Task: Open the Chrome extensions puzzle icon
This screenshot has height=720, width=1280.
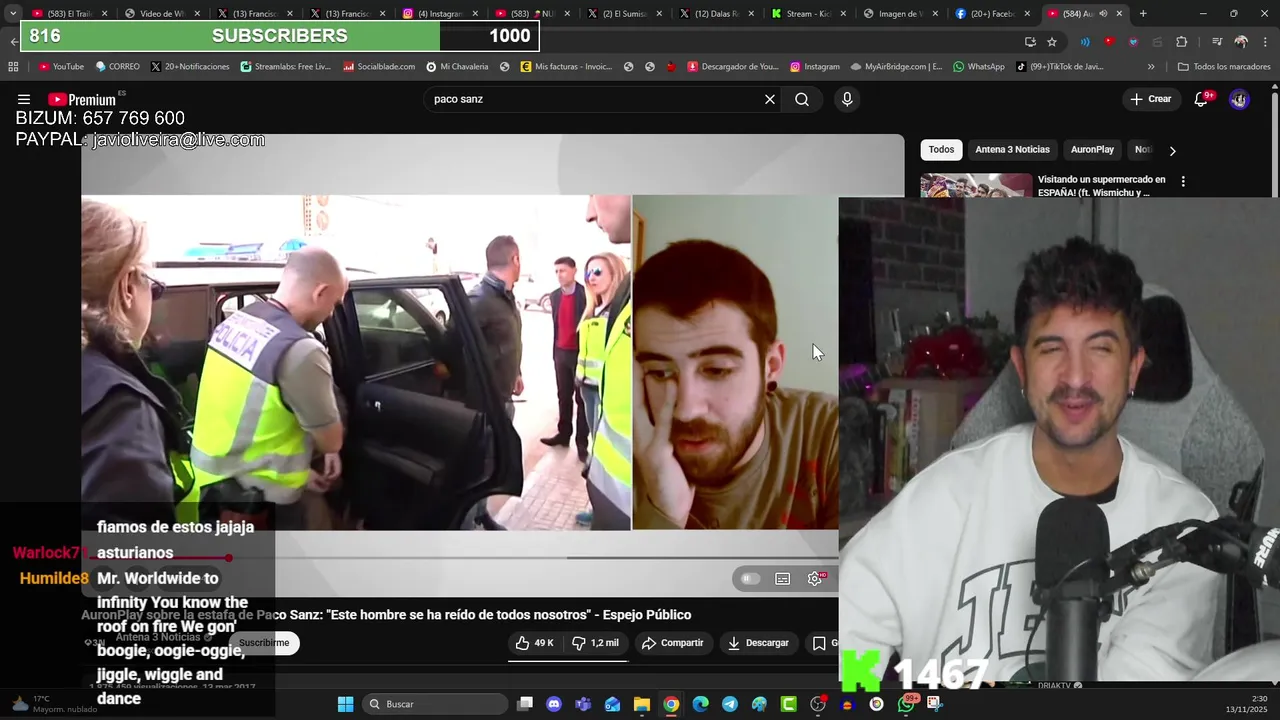Action: [1182, 42]
